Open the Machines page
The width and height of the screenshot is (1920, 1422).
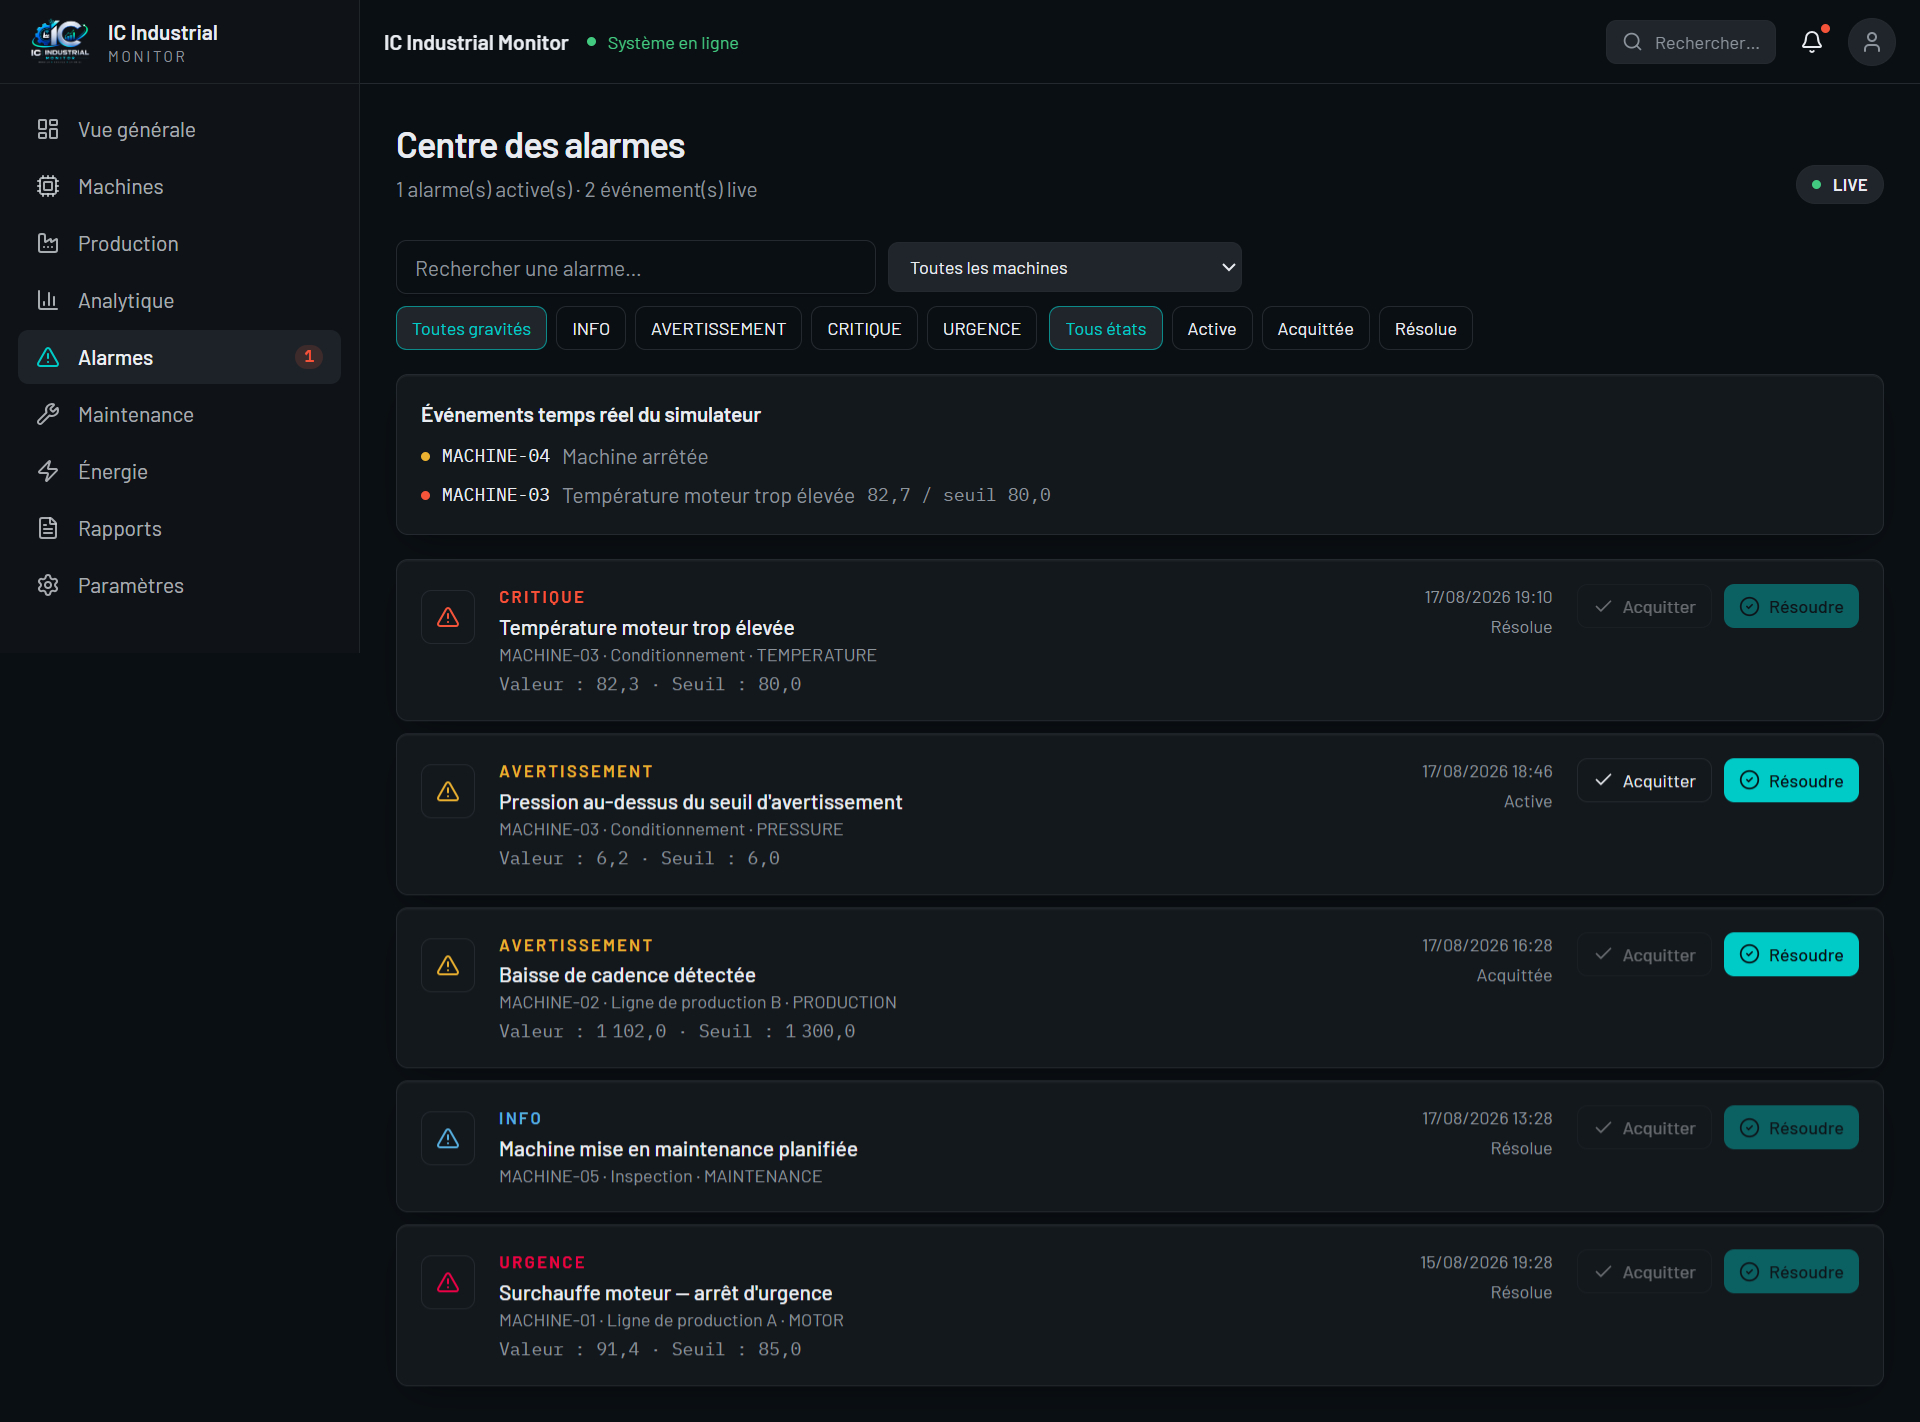(179, 186)
